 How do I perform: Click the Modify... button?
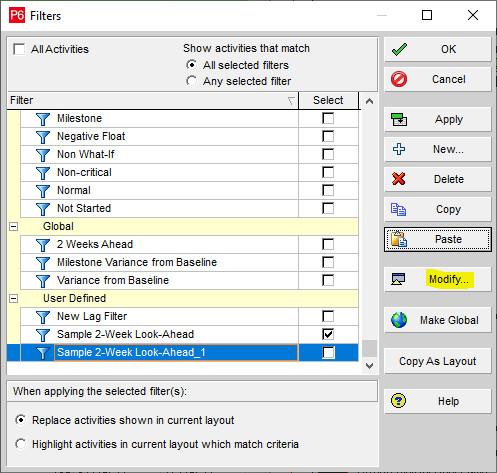click(x=438, y=279)
